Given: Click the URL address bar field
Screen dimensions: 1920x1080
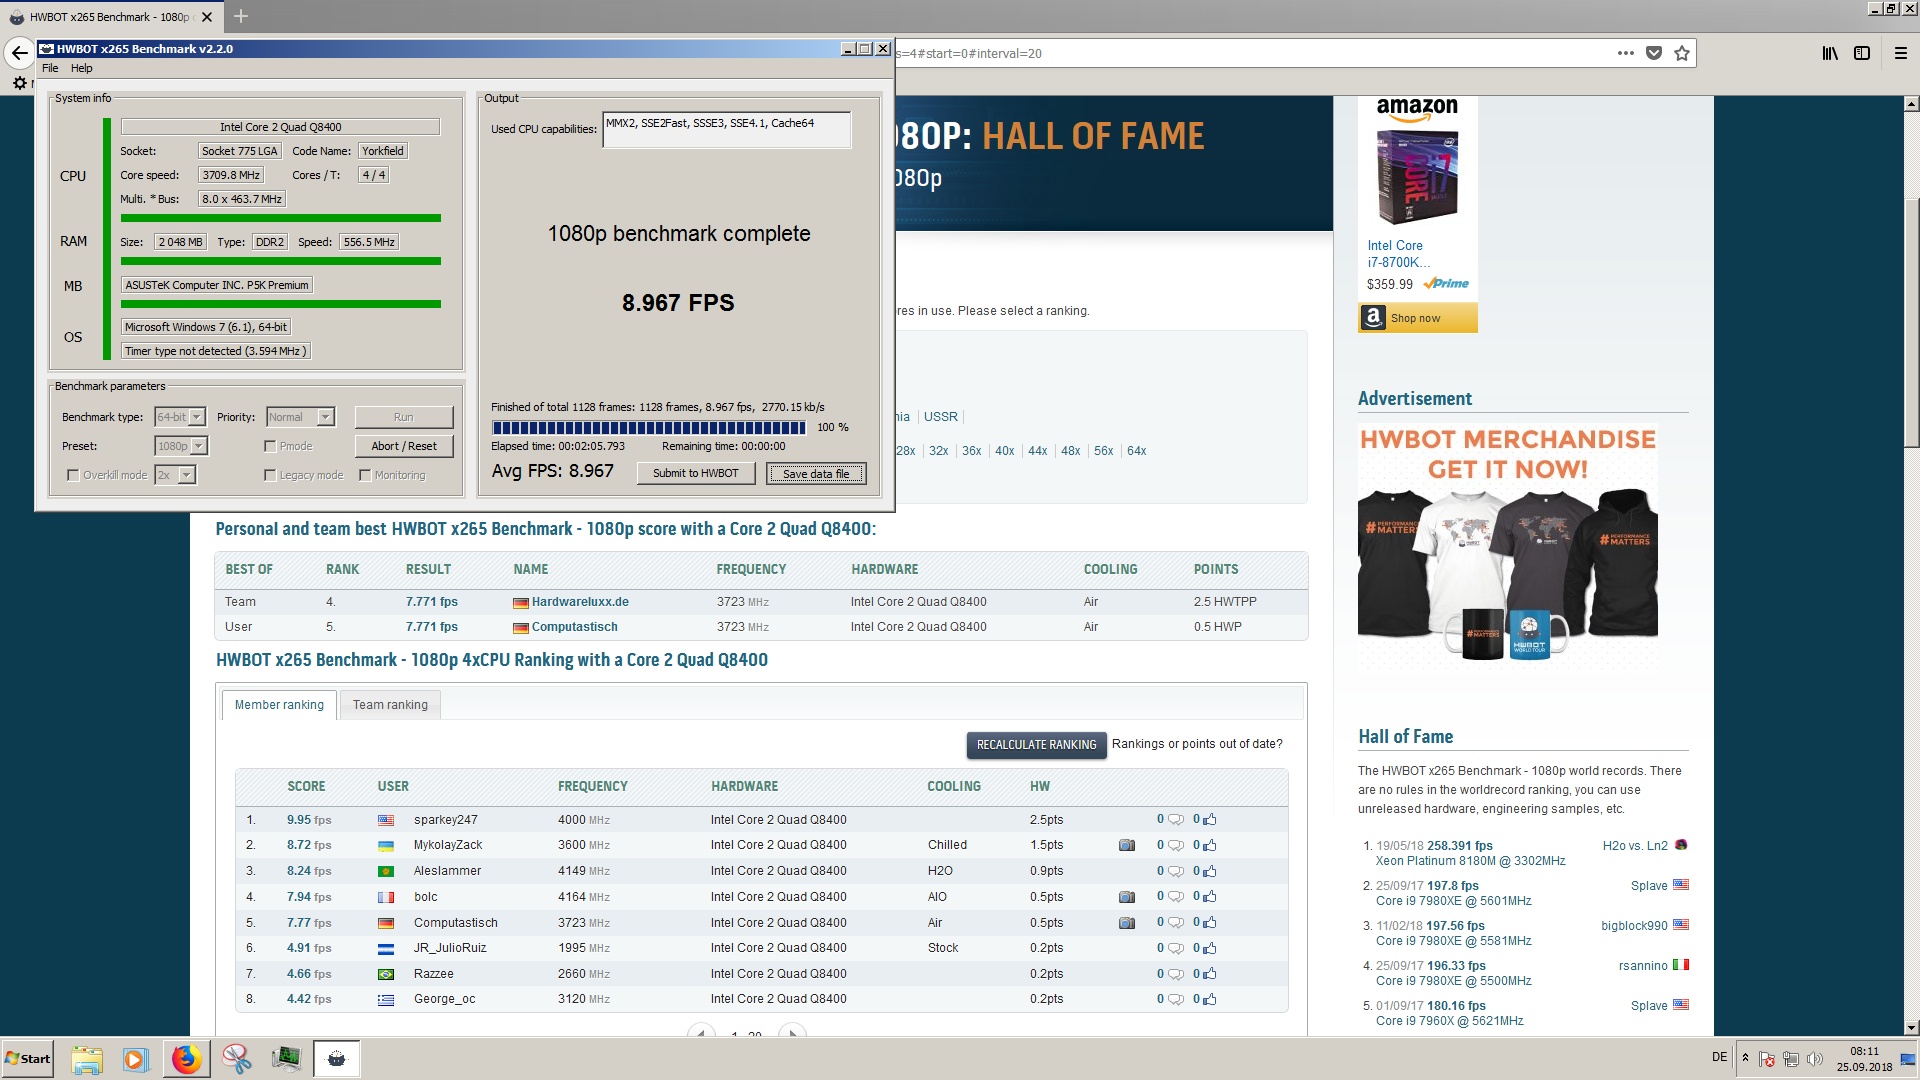Looking at the screenshot, I should pos(1250,53).
